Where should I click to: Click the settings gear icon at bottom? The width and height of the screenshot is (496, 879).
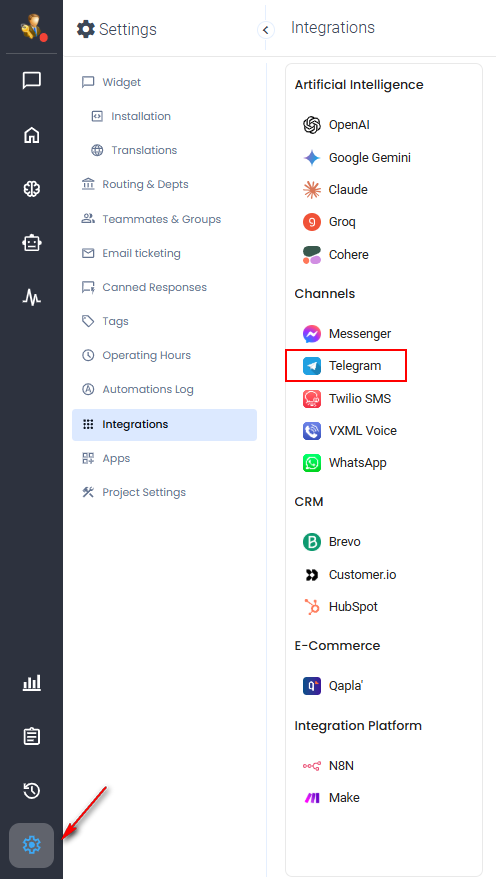[x=31, y=844]
